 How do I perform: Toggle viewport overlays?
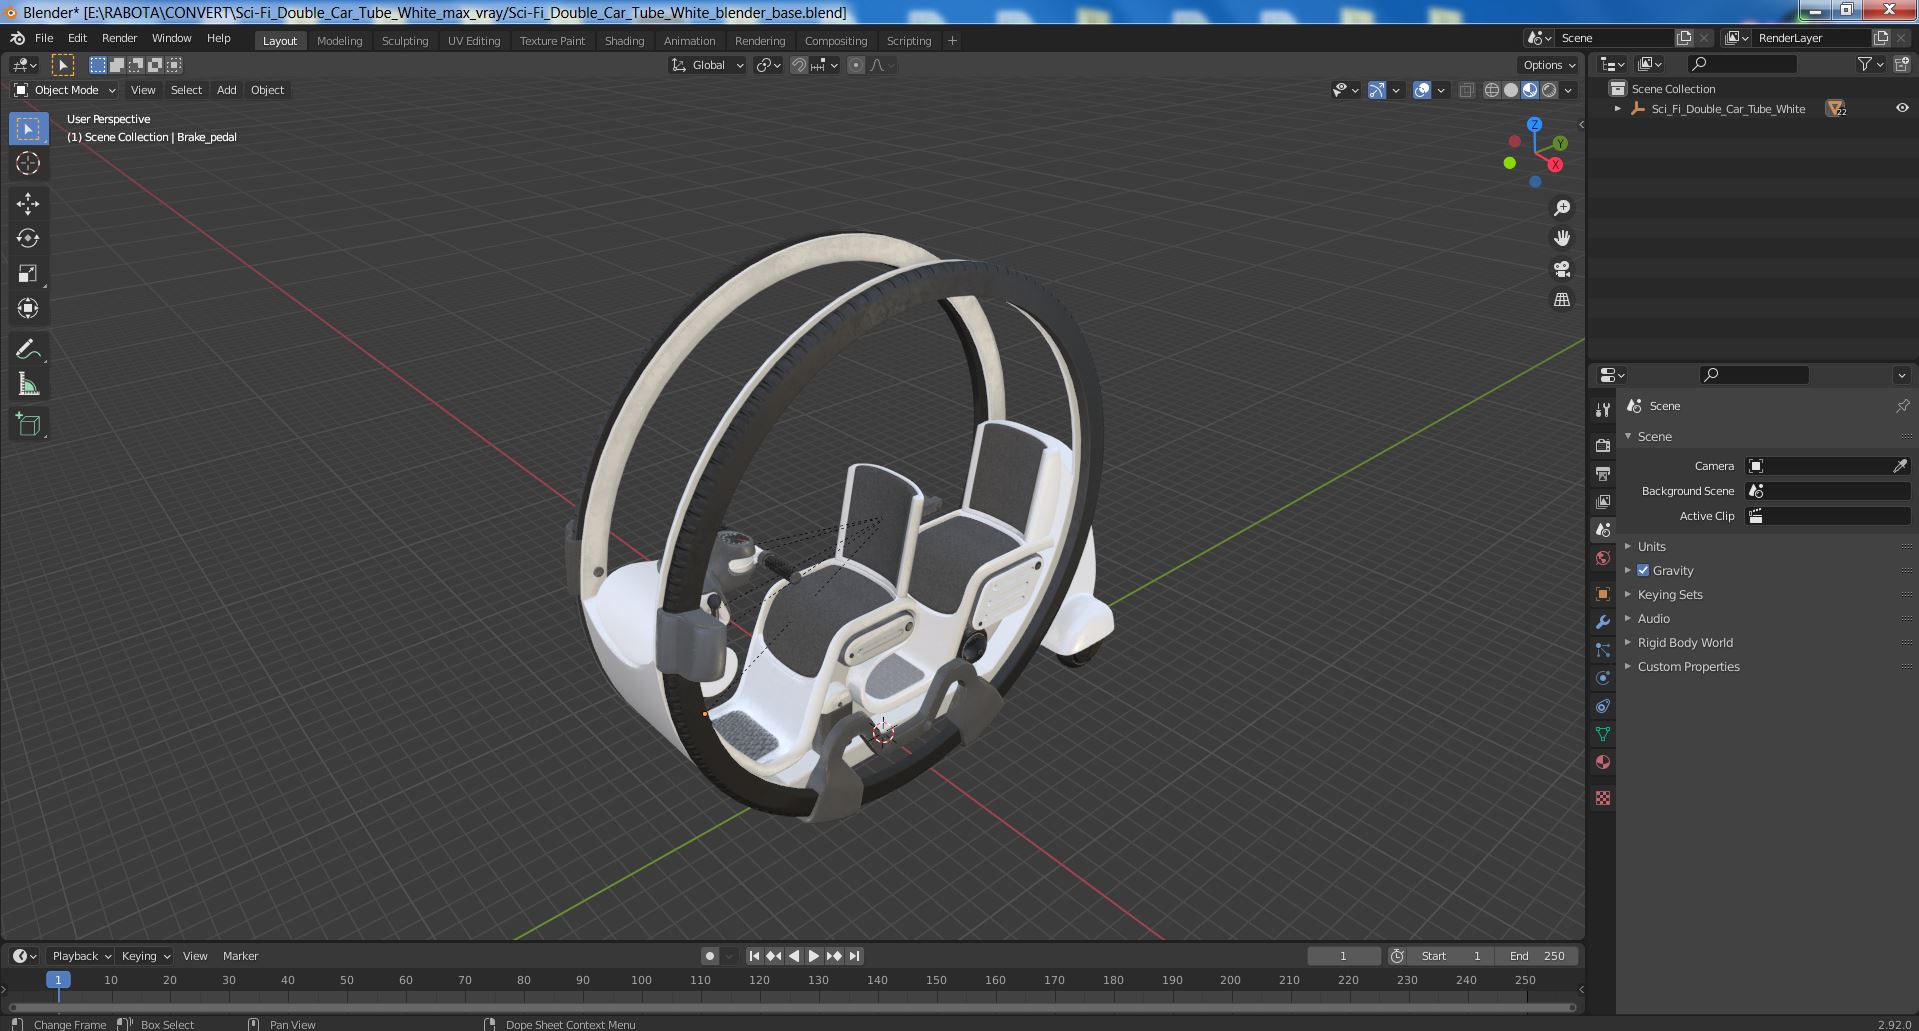(1422, 90)
